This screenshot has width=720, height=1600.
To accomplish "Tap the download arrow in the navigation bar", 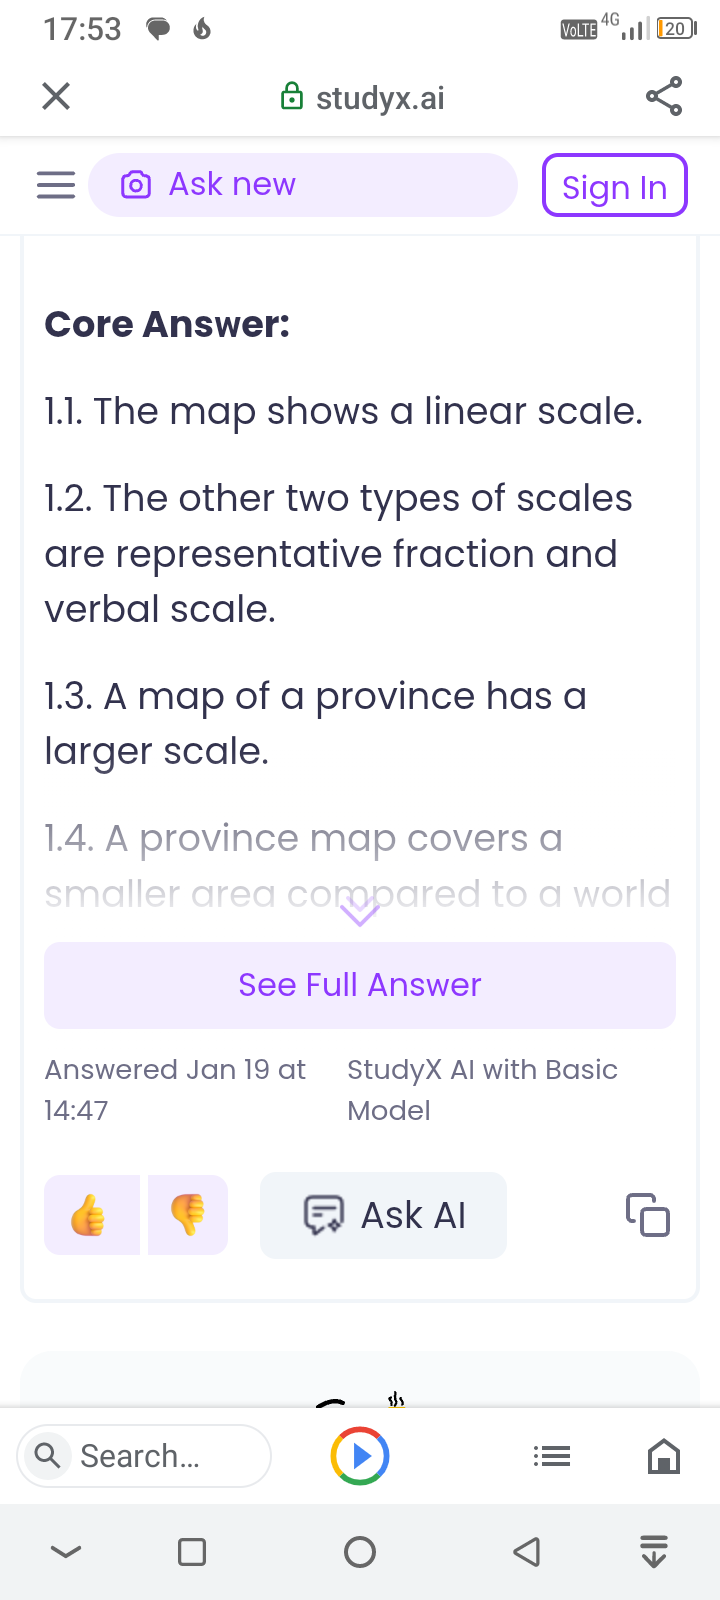I will [653, 1552].
